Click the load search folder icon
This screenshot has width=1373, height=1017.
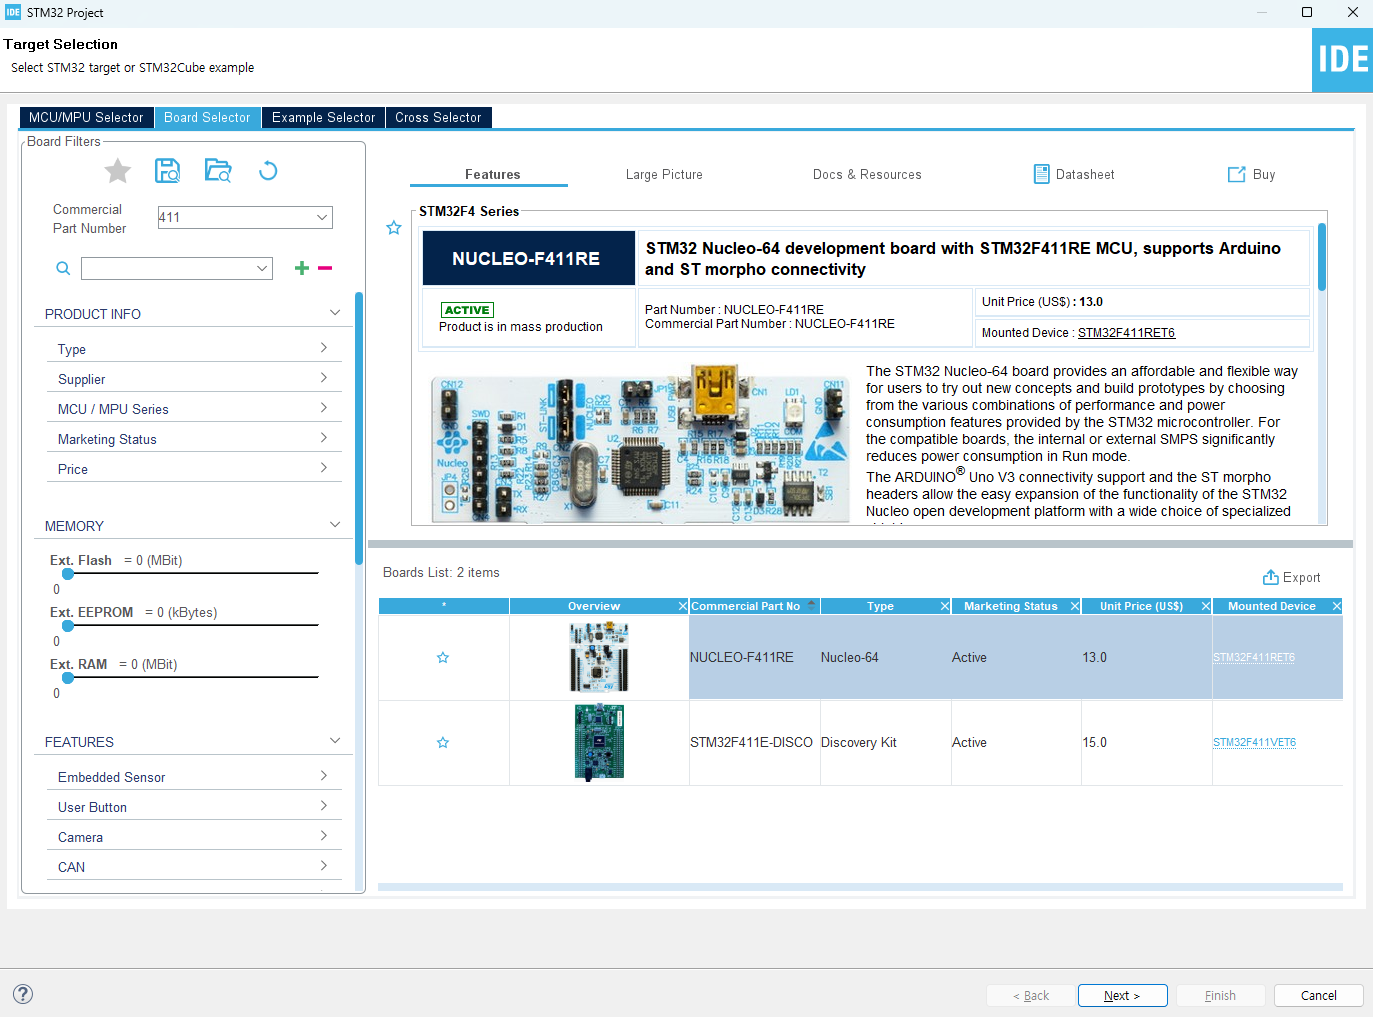click(217, 170)
